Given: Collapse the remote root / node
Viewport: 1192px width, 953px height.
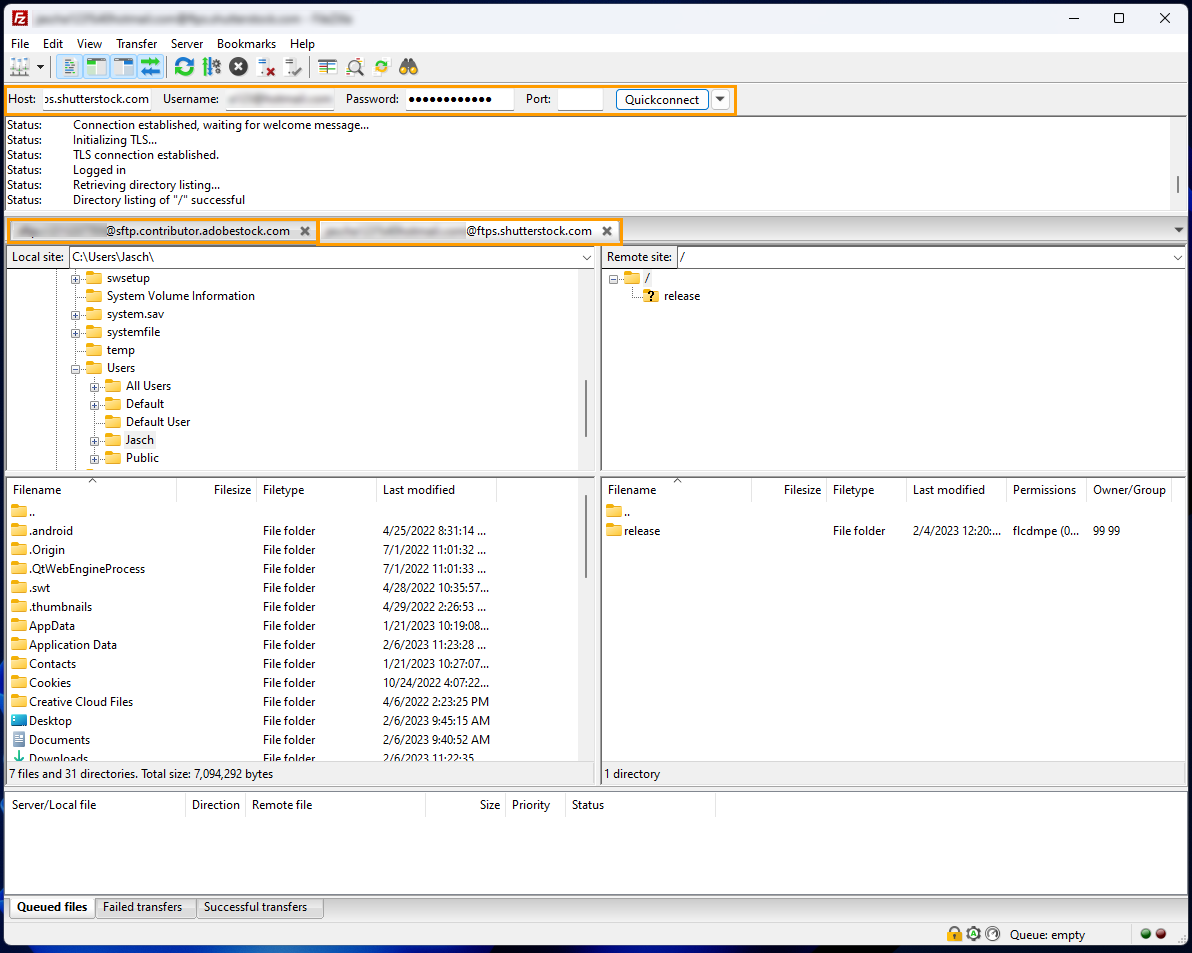Looking at the screenshot, I should click(613, 279).
